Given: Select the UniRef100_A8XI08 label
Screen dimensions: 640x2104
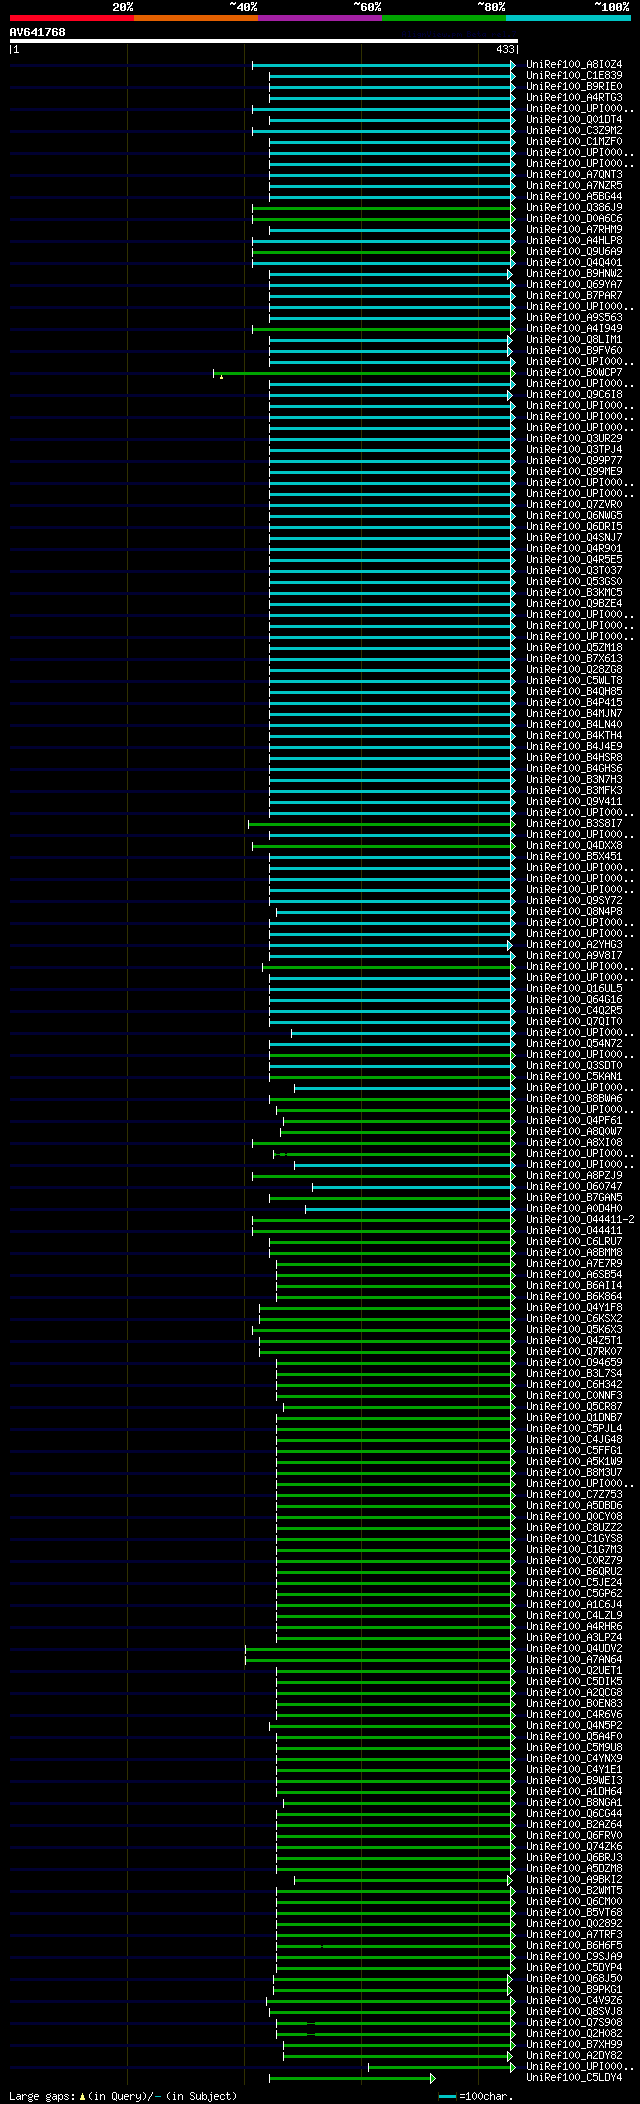Looking at the screenshot, I should 574,1143.
